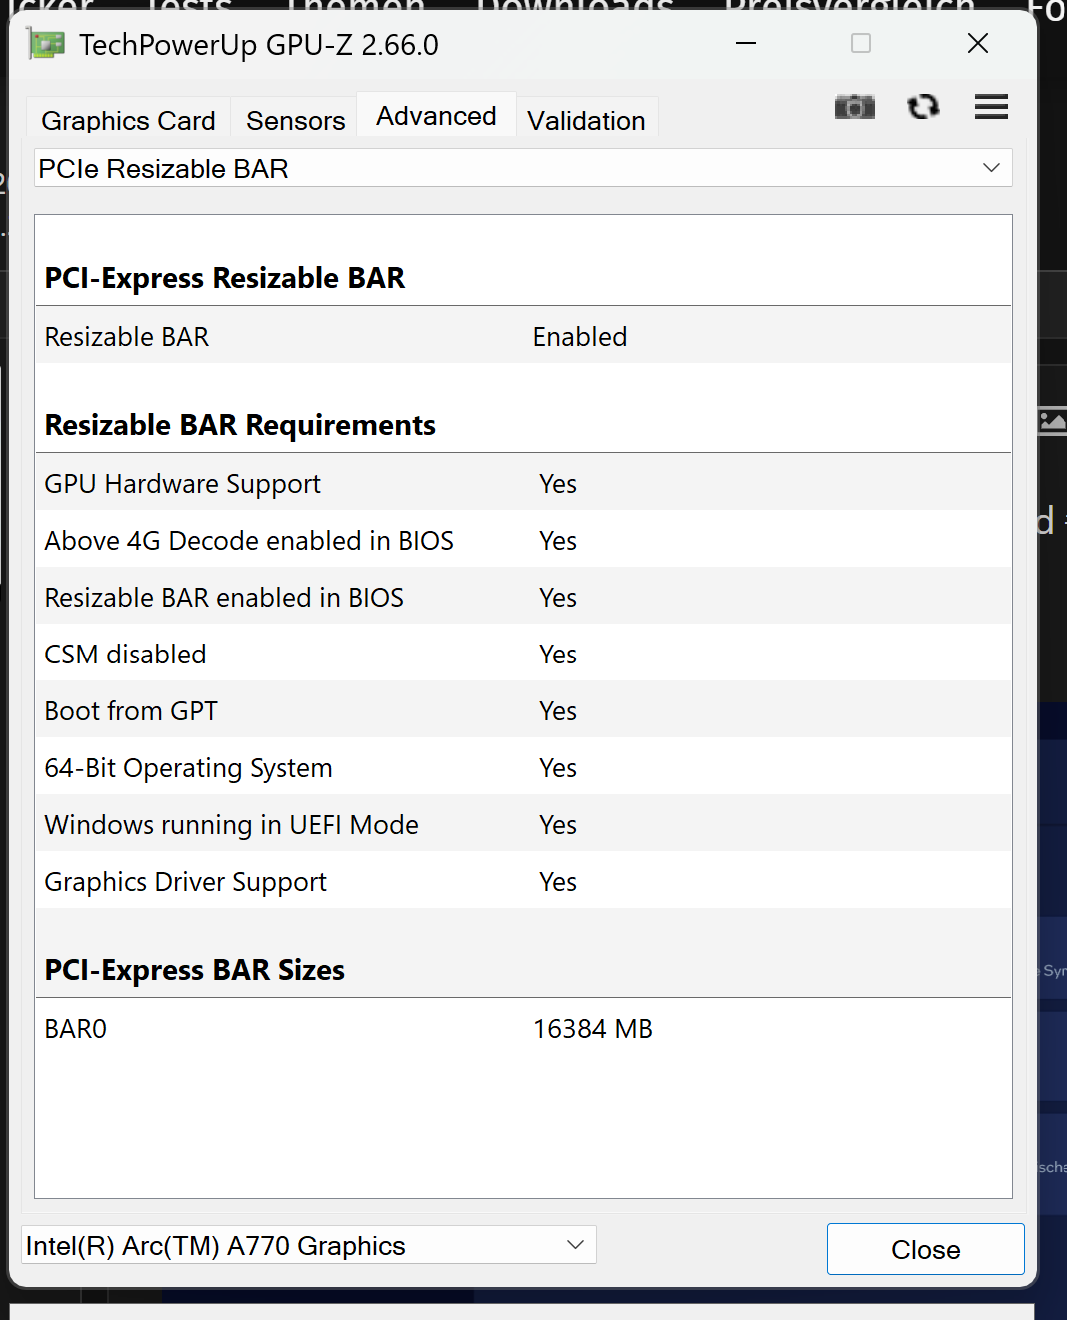Click the refresh arrows icon
The width and height of the screenshot is (1067, 1320).
pos(923,107)
